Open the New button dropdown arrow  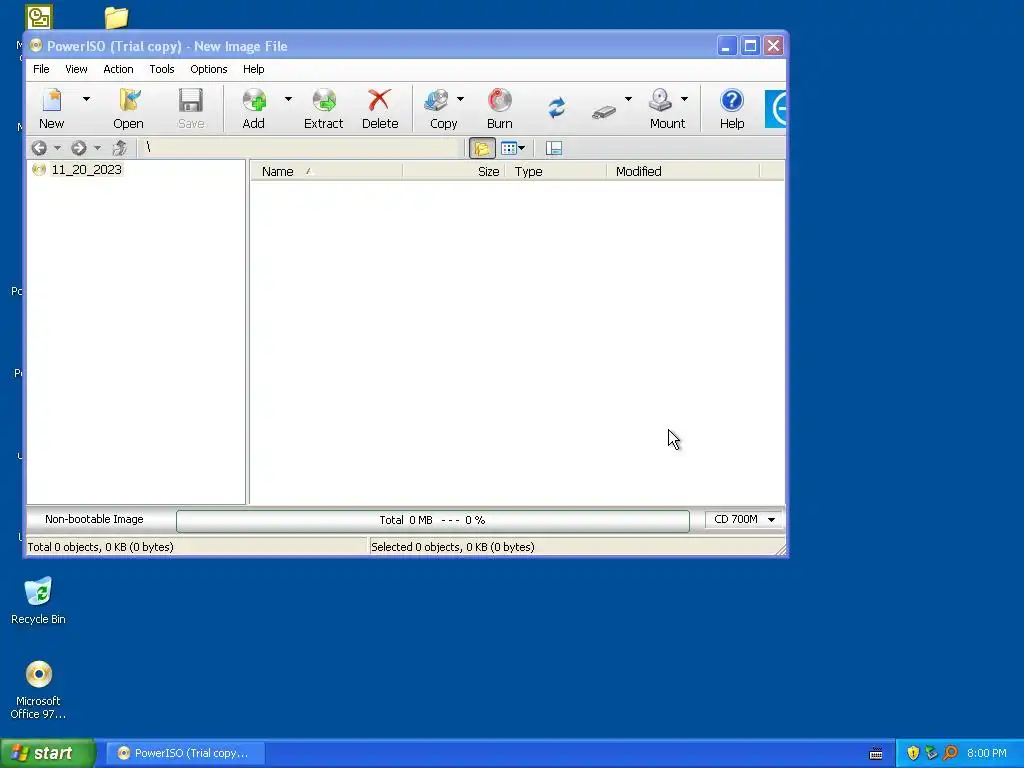point(86,99)
